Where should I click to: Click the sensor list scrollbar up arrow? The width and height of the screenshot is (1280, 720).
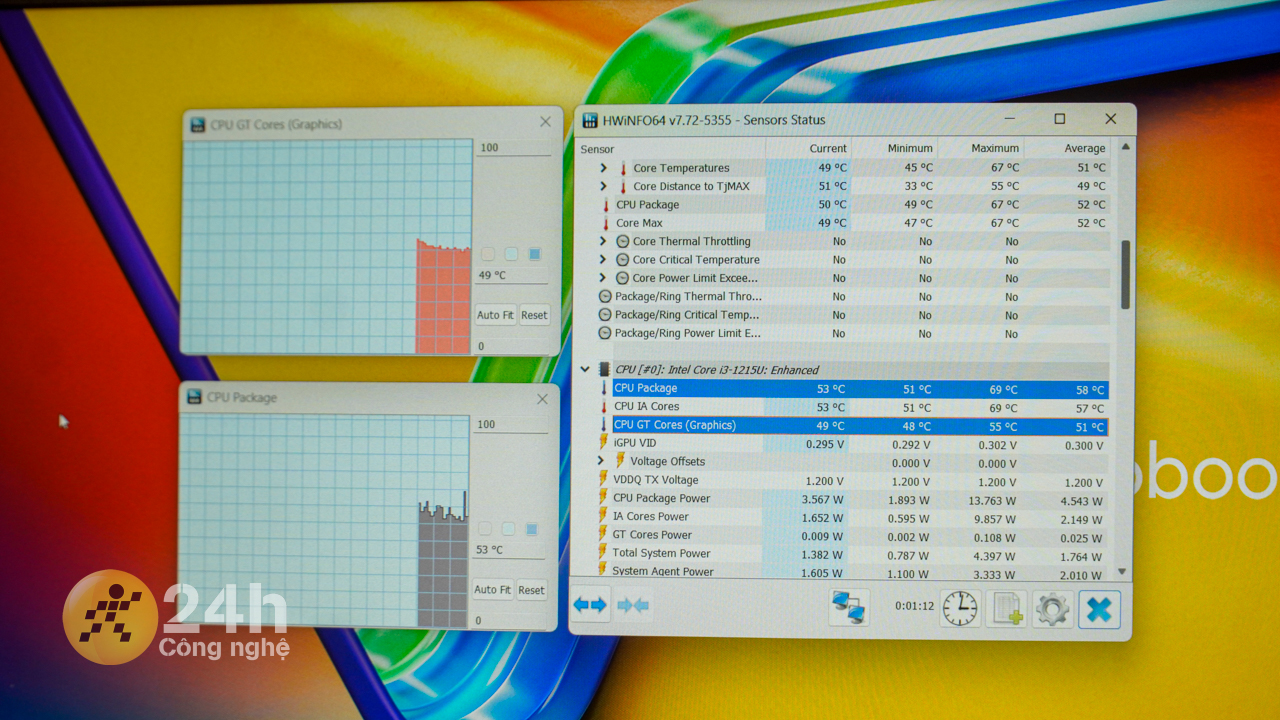point(1124,147)
